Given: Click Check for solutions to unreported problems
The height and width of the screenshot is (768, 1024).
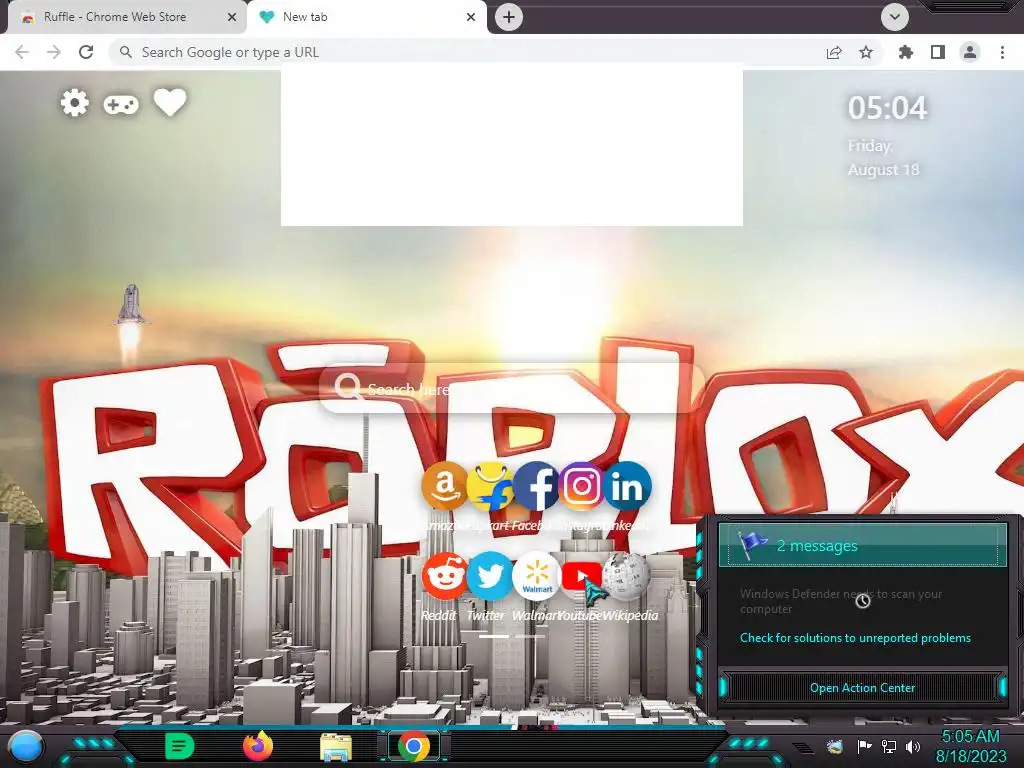Looking at the screenshot, I should 855,638.
